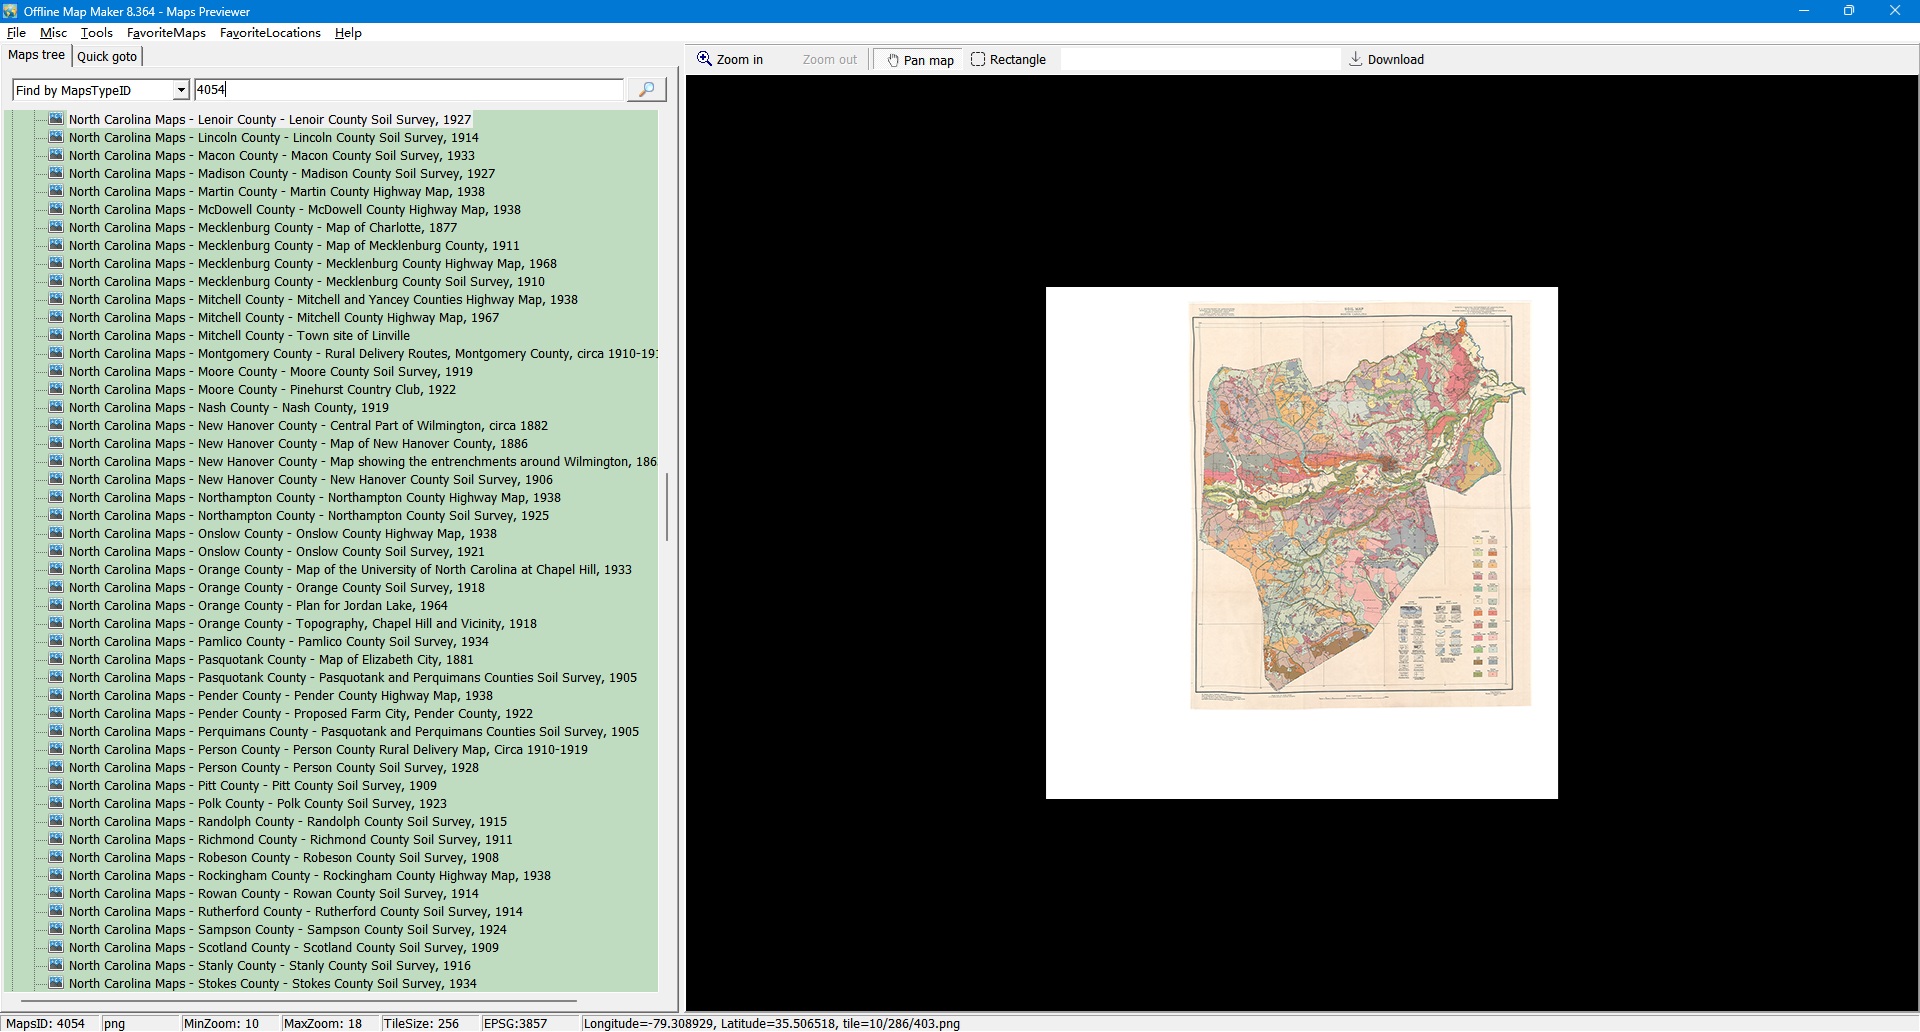Switch to the Maps tree tab

(x=36, y=56)
